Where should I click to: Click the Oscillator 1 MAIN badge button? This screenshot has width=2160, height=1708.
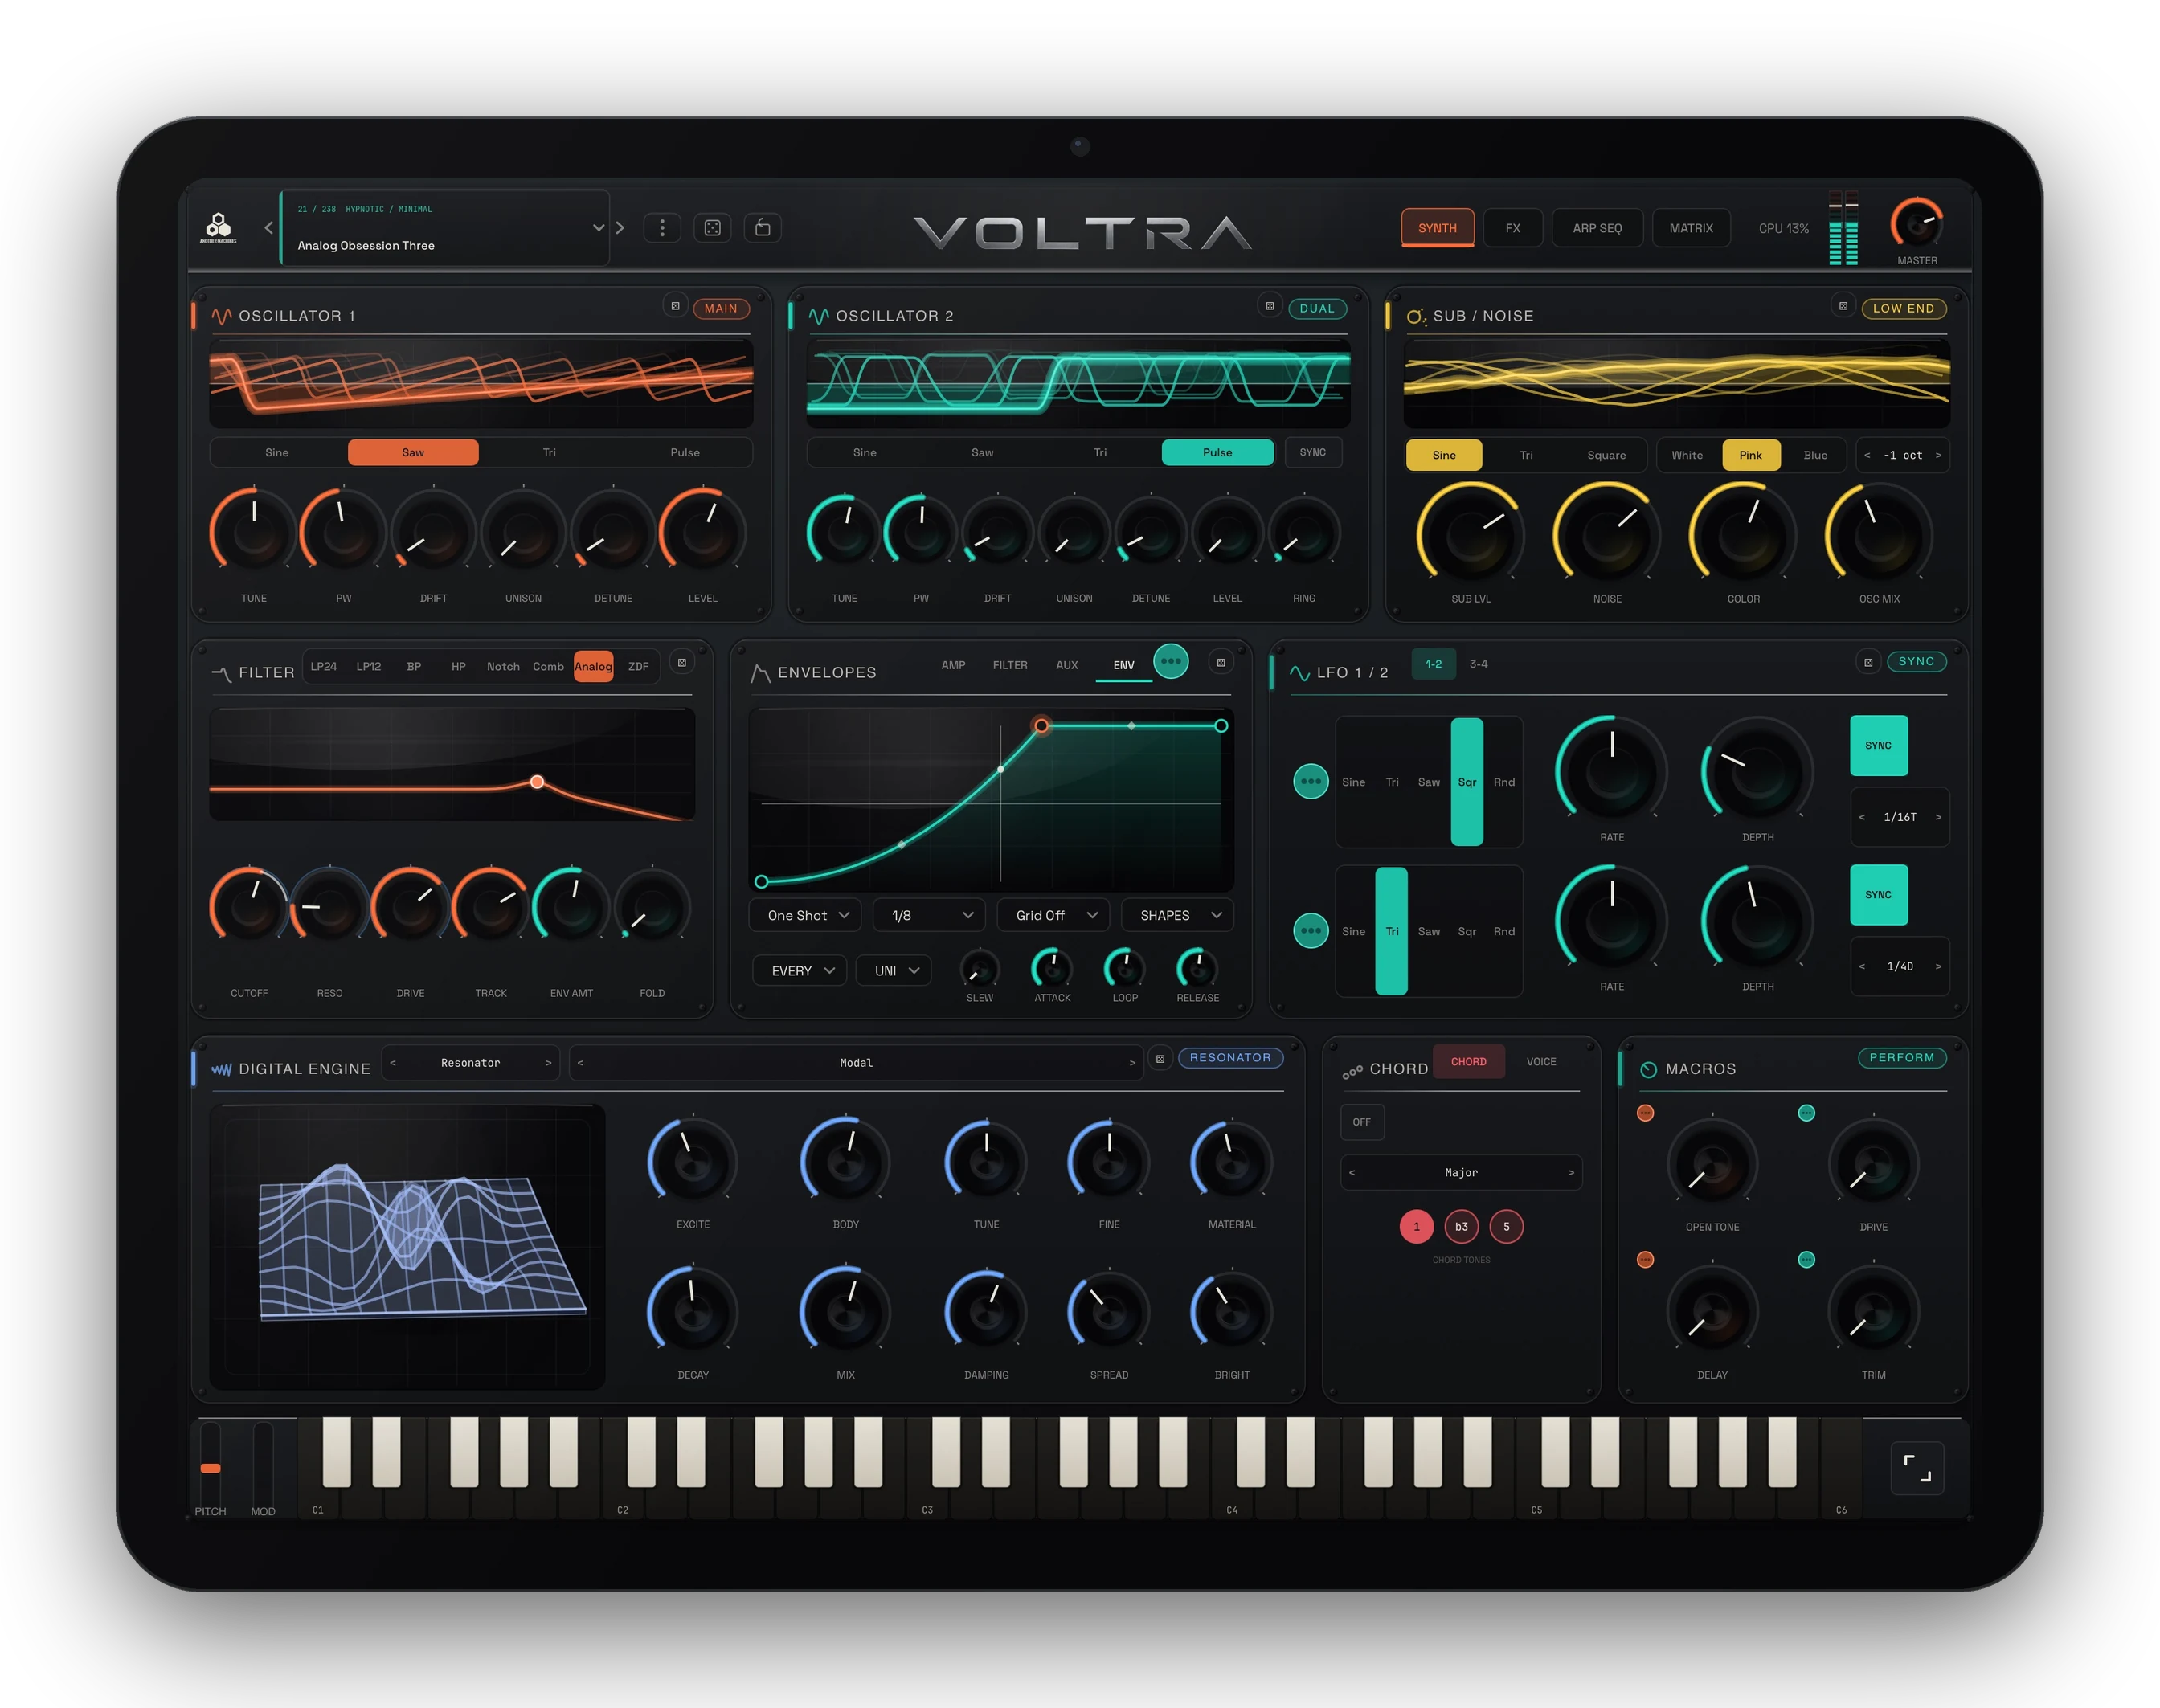coord(721,308)
